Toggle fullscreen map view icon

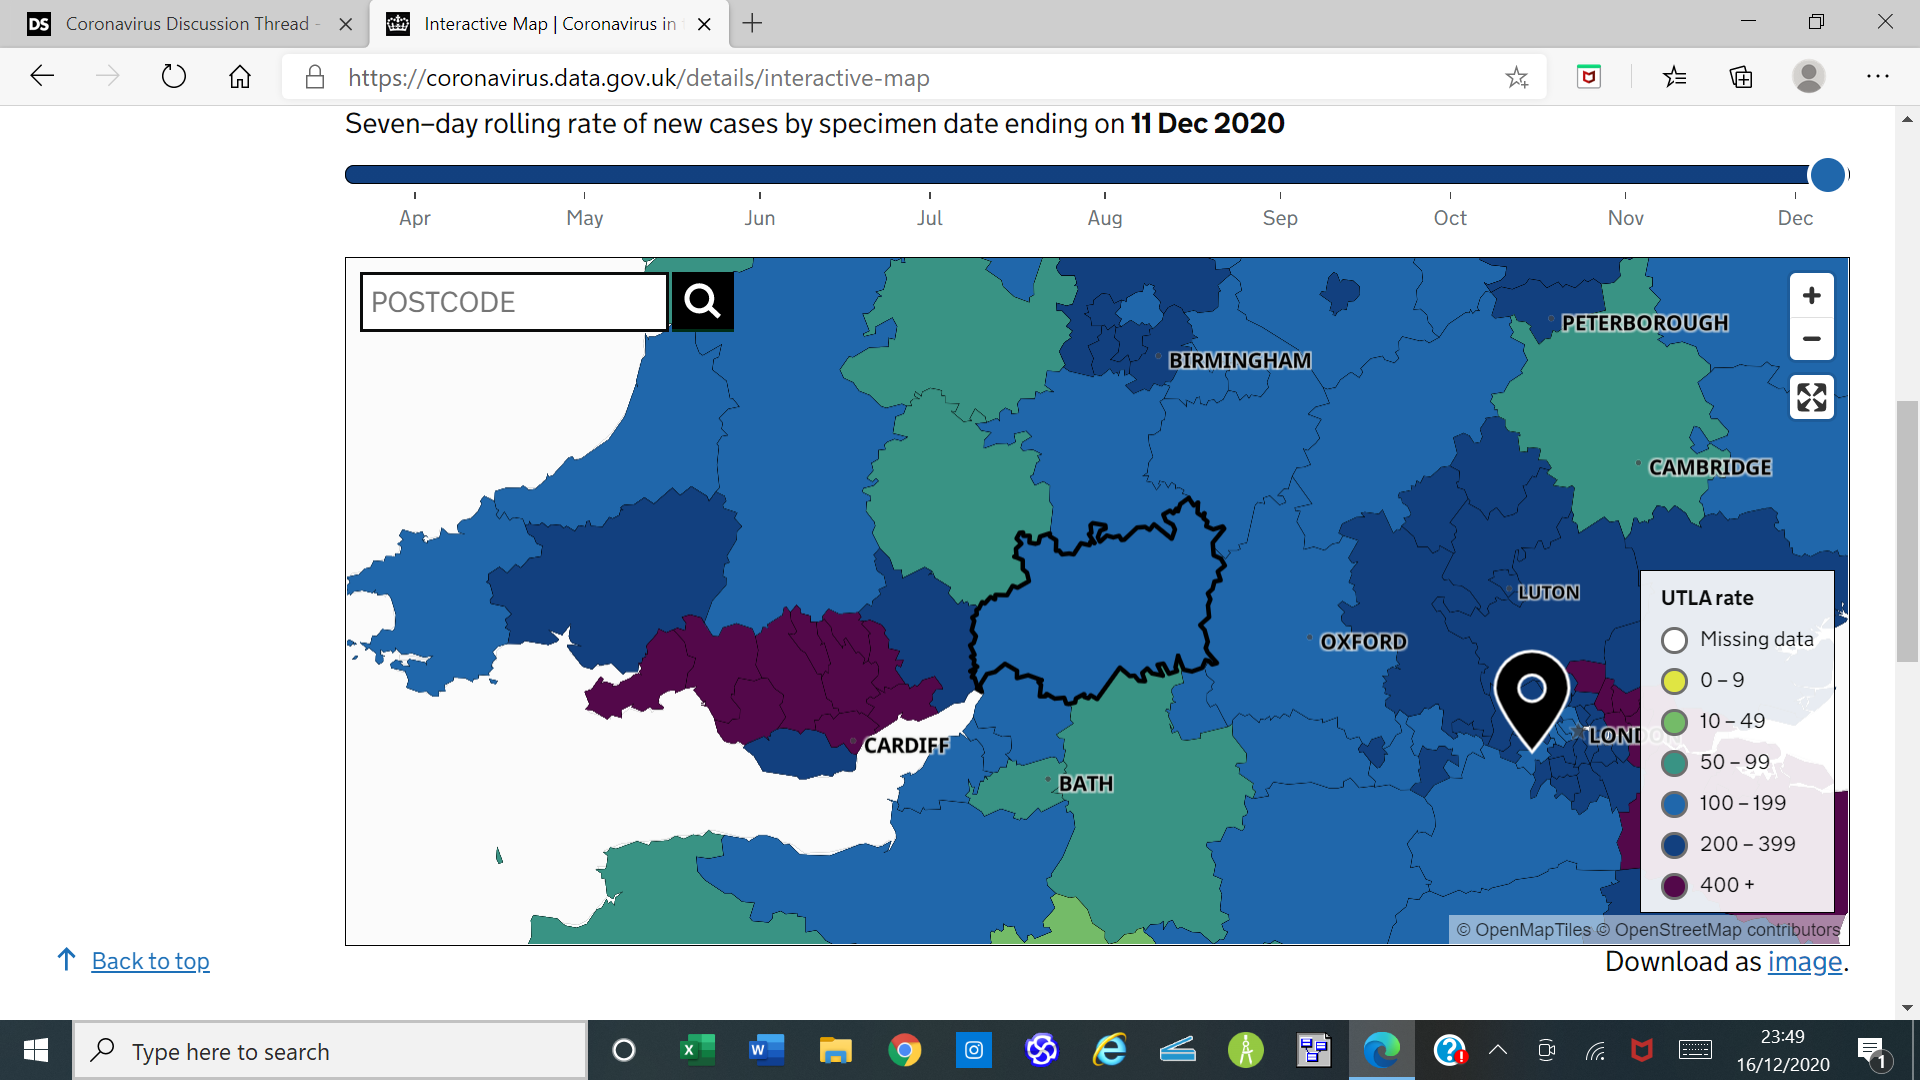coord(1811,398)
